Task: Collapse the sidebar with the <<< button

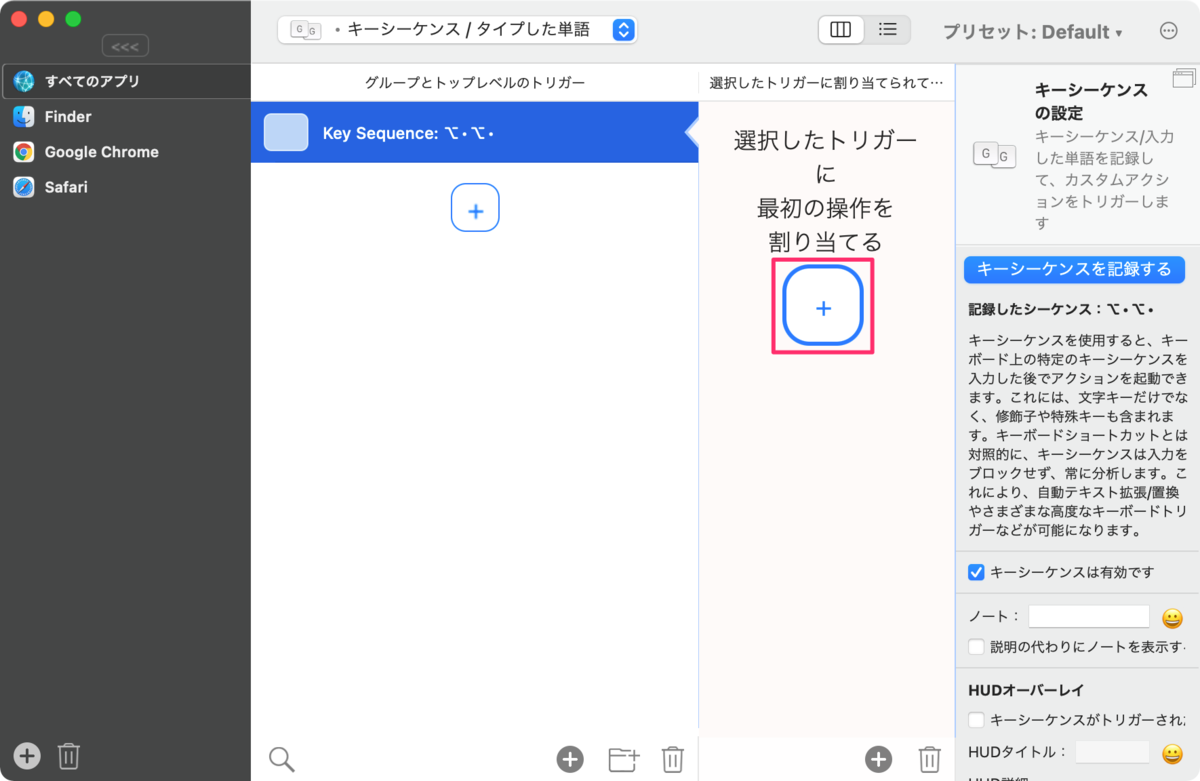Action: coord(126,44)
